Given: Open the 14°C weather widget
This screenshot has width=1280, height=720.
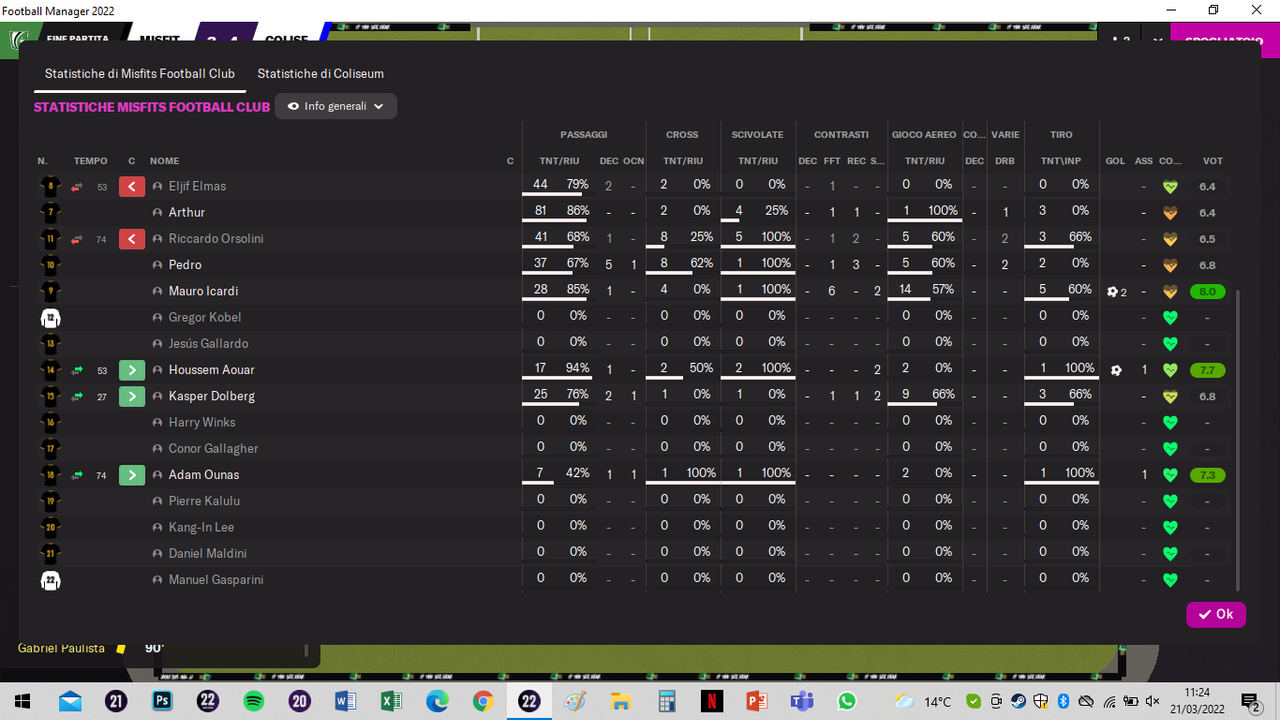Looking at the screenshot, I should (x=924, y=701).
